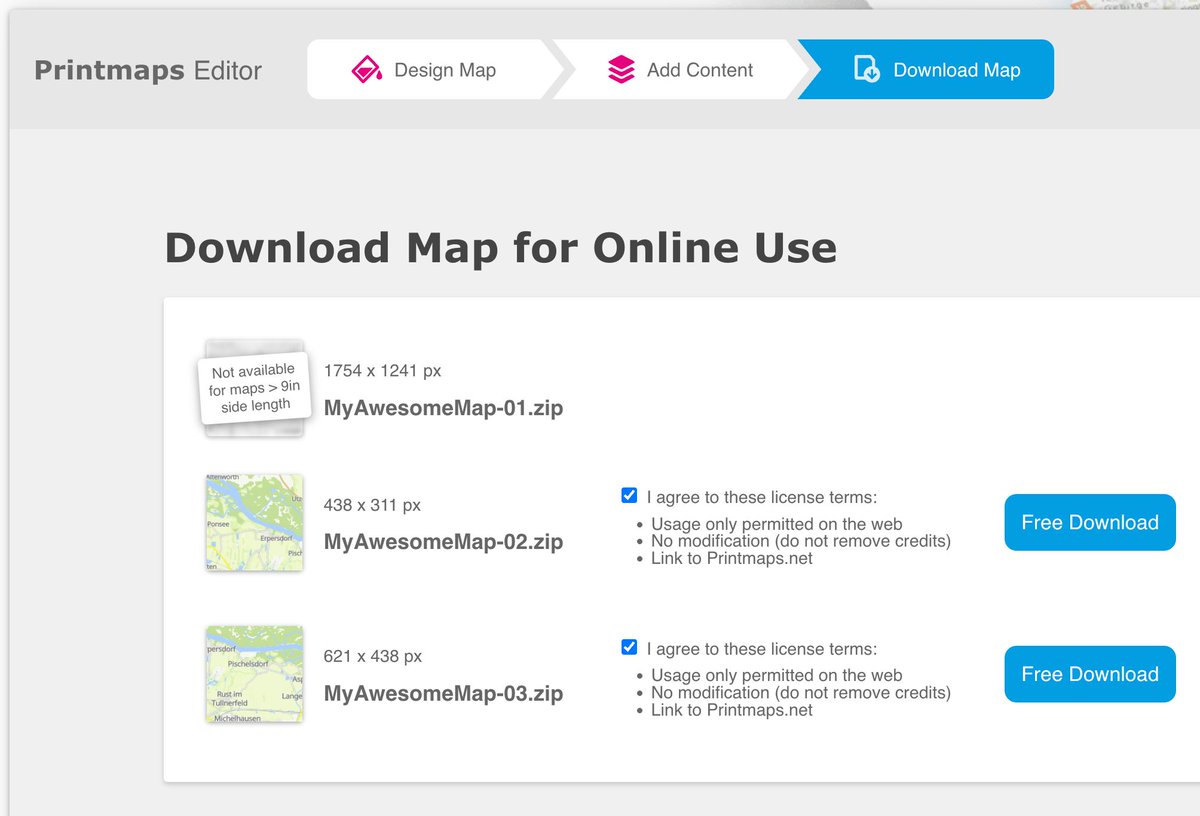
Task: Click the Add Content layers icon
Action: [x=621, y=70]
